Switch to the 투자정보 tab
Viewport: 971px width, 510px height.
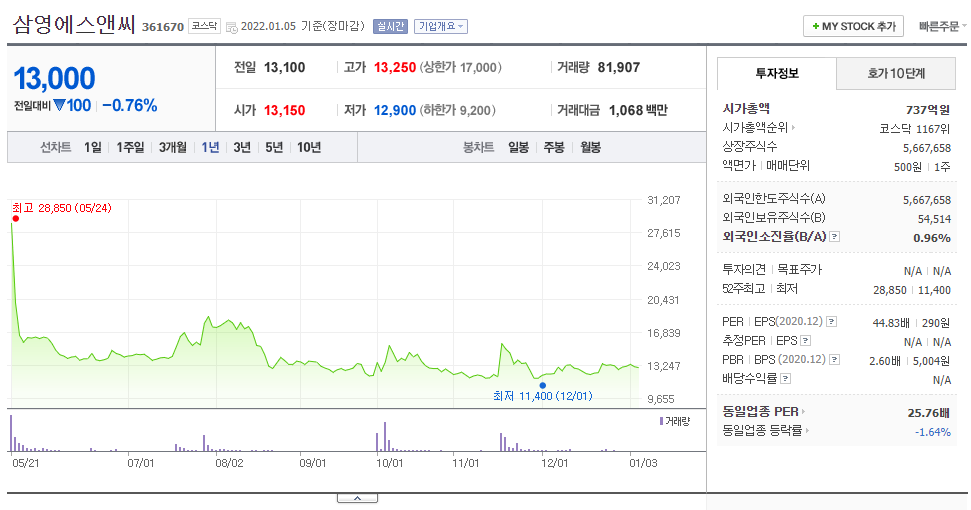pos(777,74)
